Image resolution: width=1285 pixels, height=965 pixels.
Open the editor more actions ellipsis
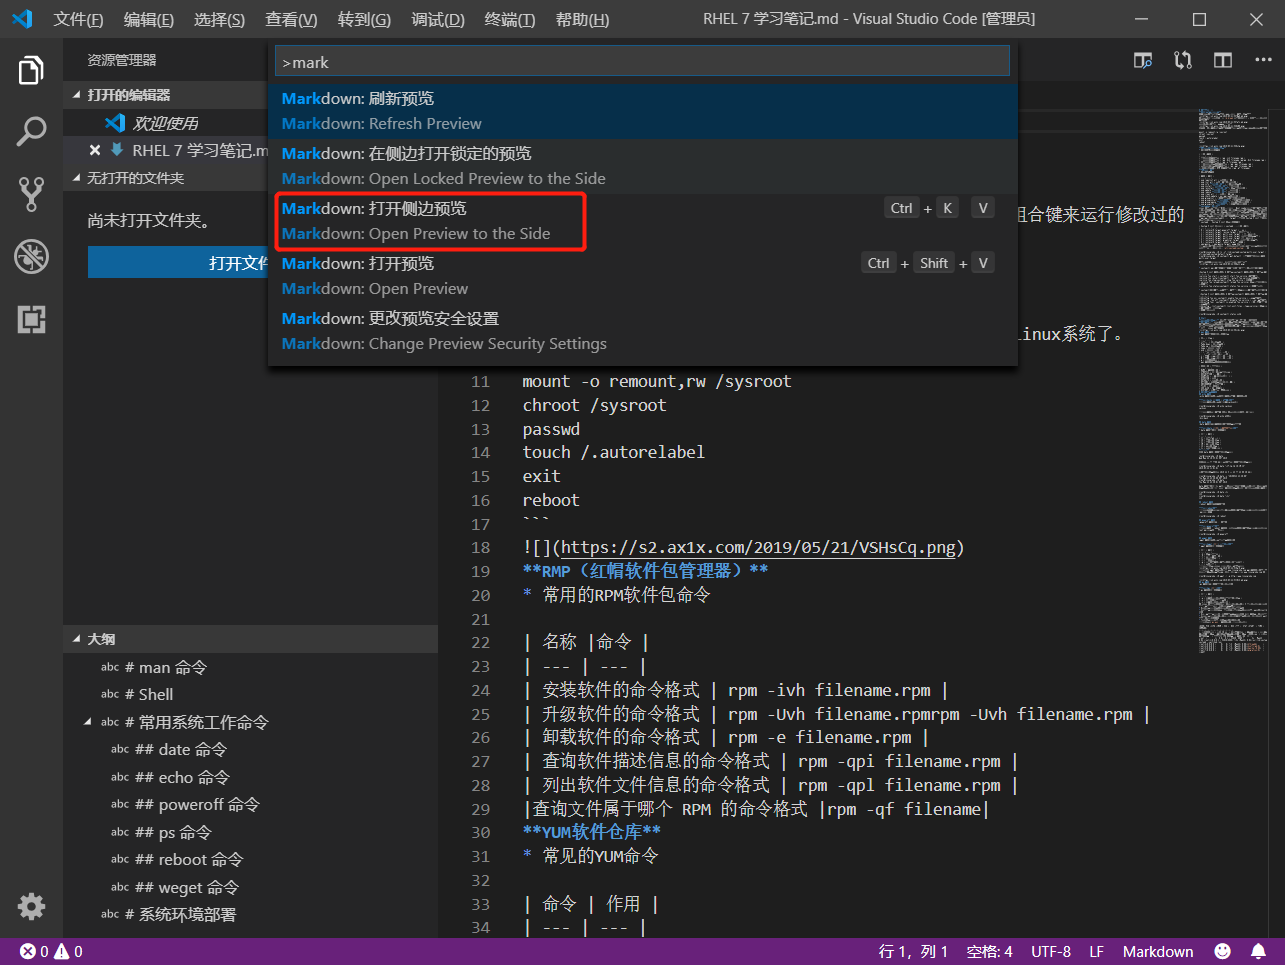1263,60
